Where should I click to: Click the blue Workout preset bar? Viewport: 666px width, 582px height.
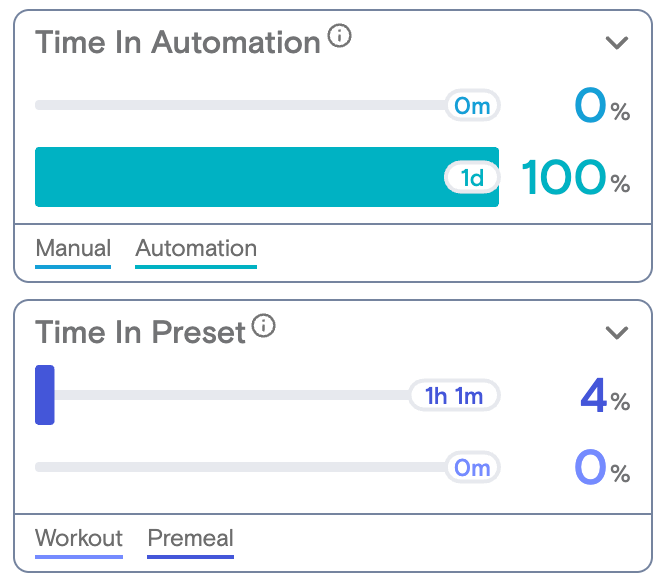coord(45,395)
